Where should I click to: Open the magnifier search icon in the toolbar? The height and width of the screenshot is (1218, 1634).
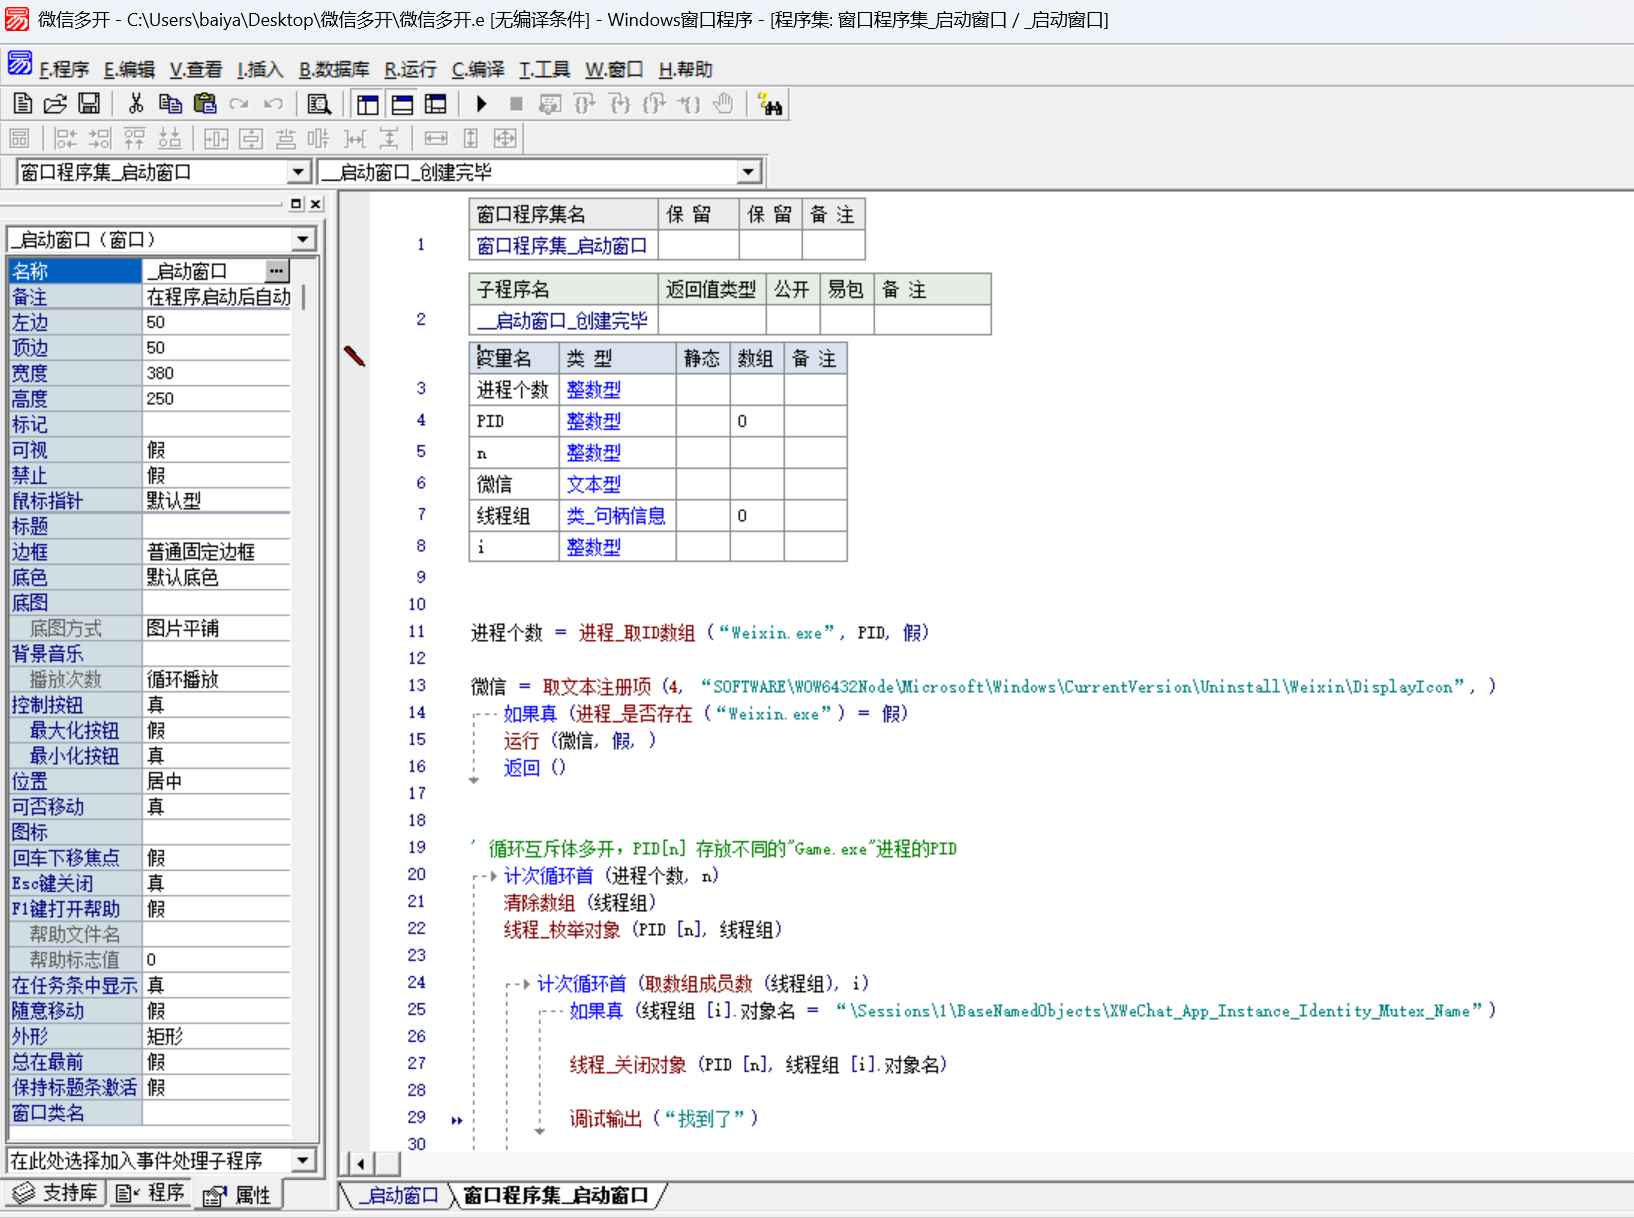pos(319,103)
